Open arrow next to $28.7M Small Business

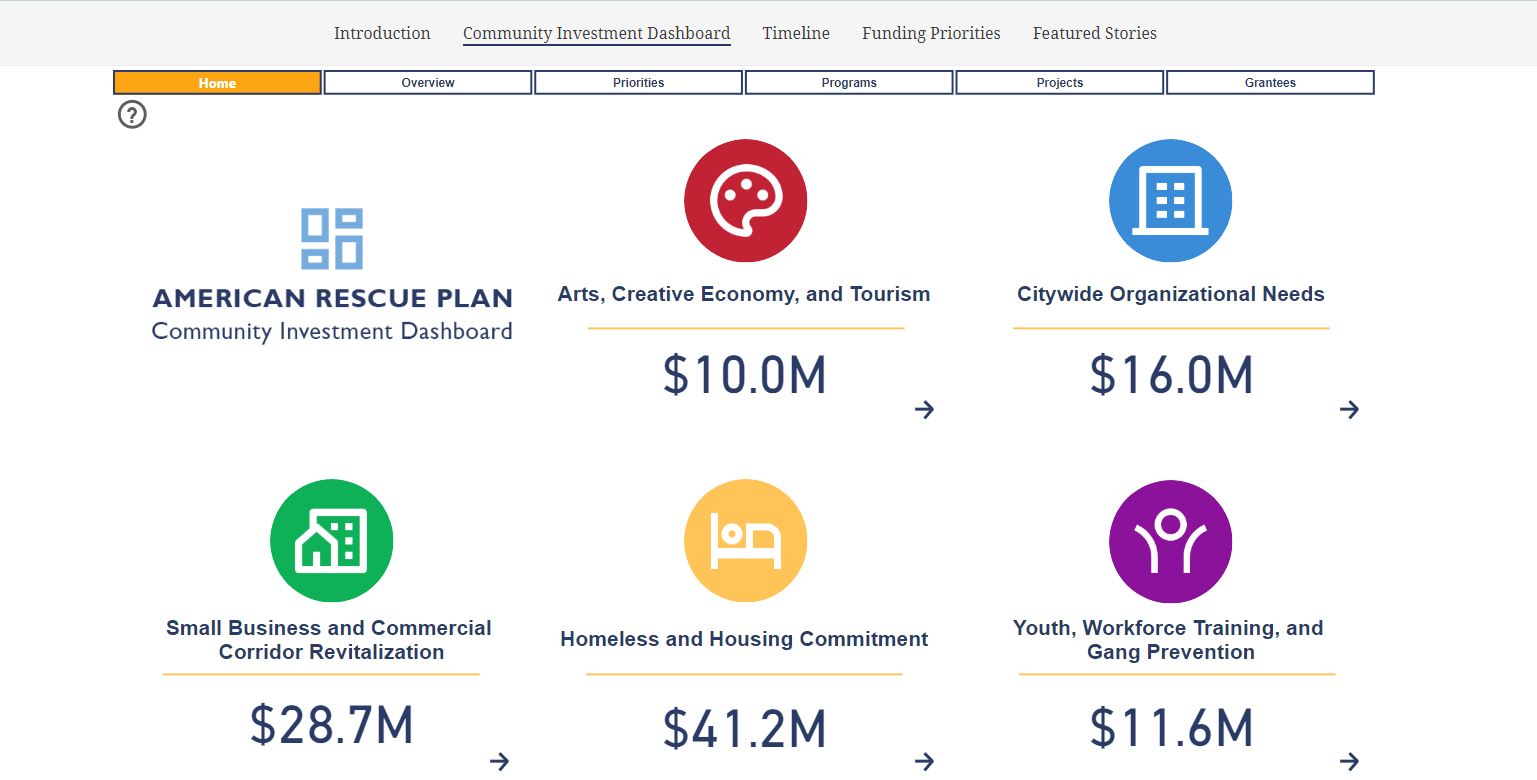tap(499, 762)
